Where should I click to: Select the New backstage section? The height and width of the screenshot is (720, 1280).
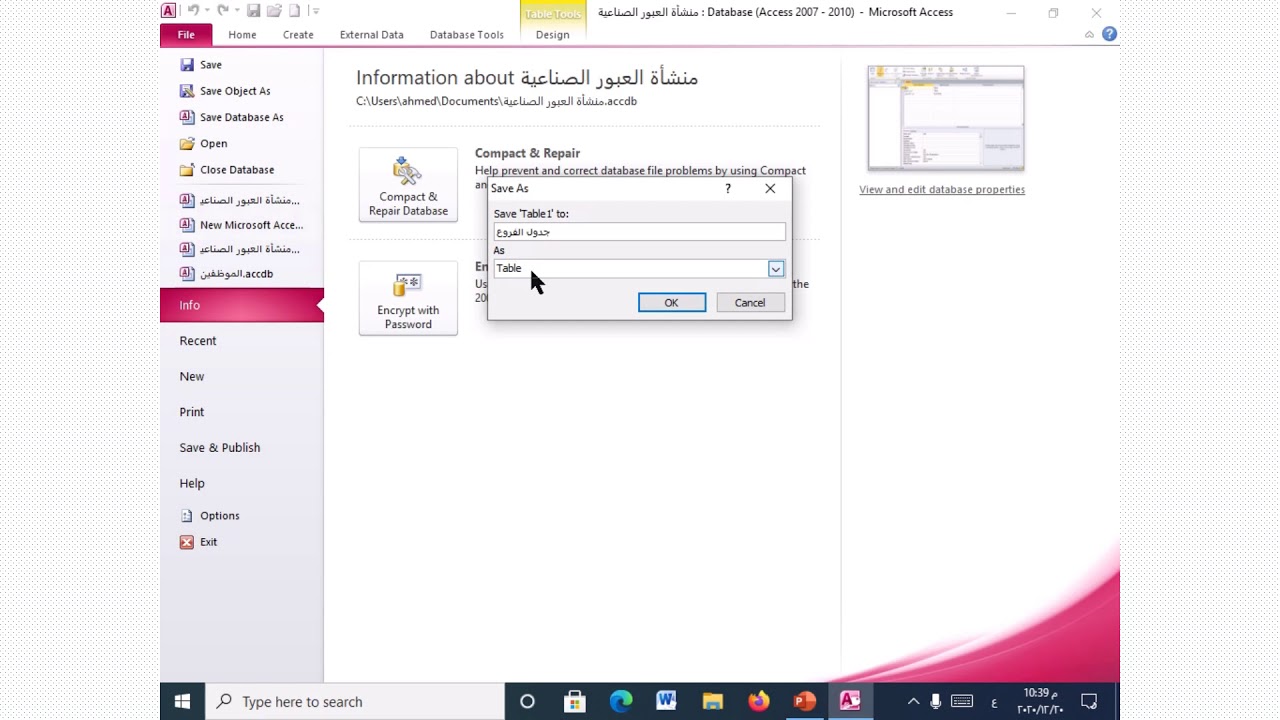pos(191,377)
